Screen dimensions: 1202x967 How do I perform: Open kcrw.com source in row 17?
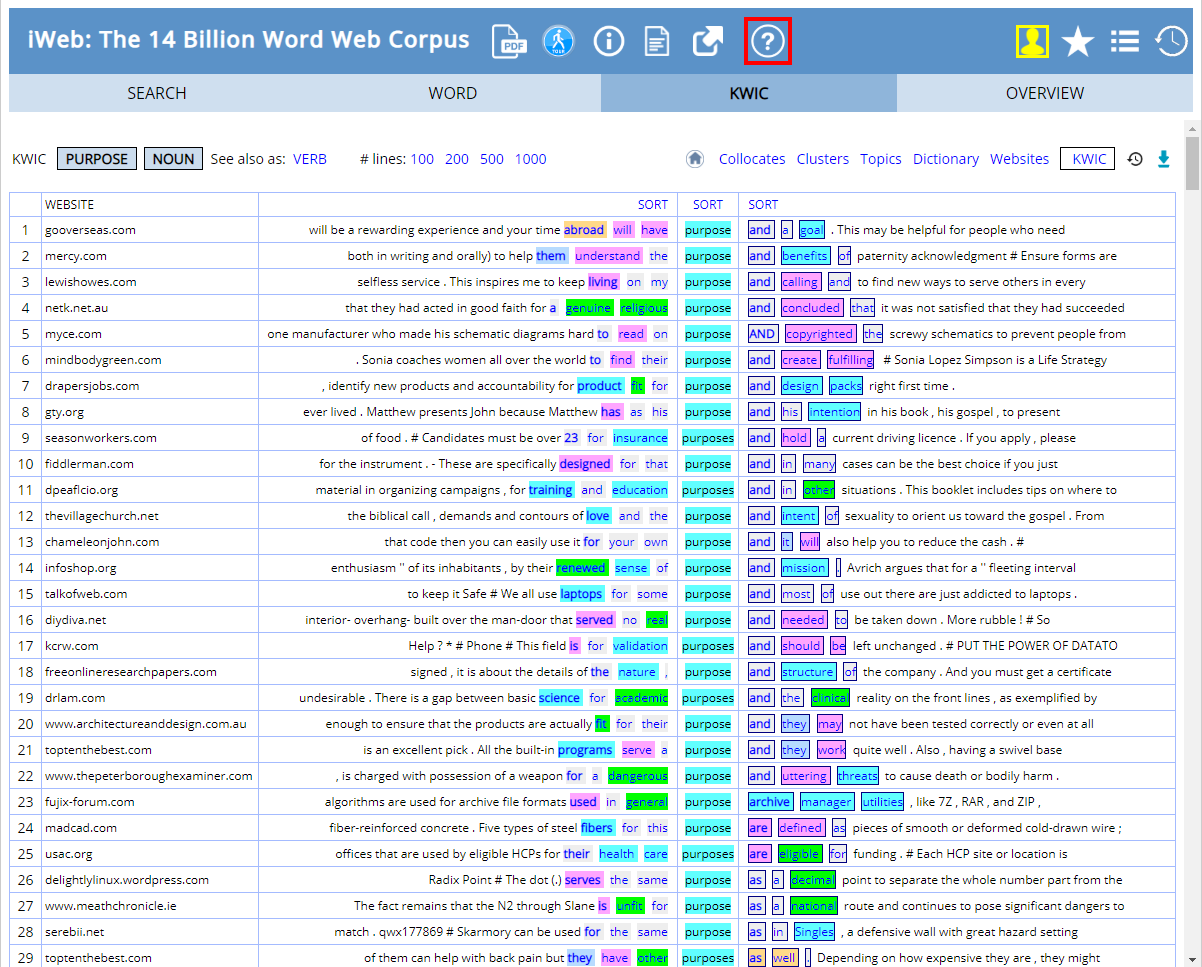pos(71,646)
